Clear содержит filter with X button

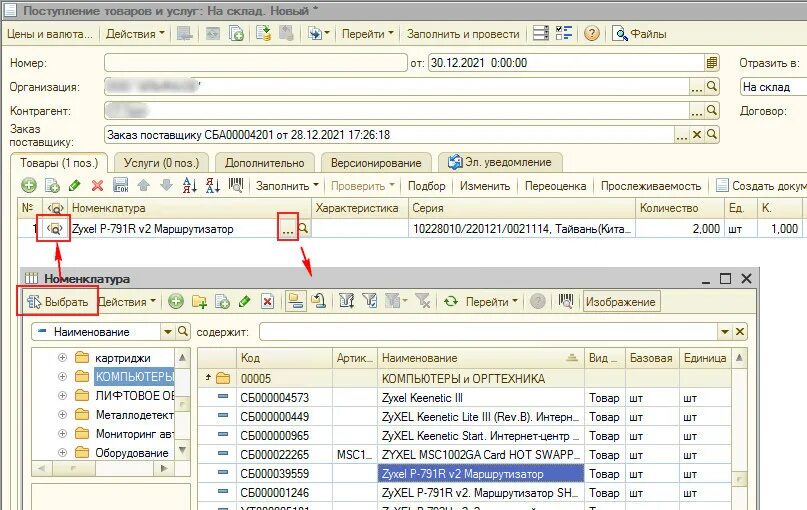(740, 332)
